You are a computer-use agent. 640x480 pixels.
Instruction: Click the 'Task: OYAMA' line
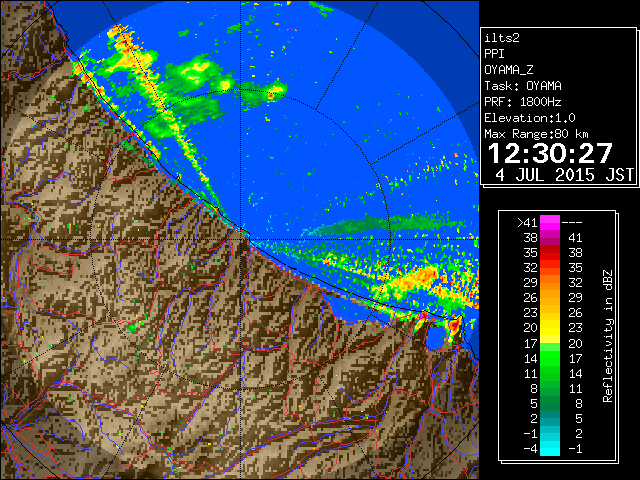click(x=523, y=86)
